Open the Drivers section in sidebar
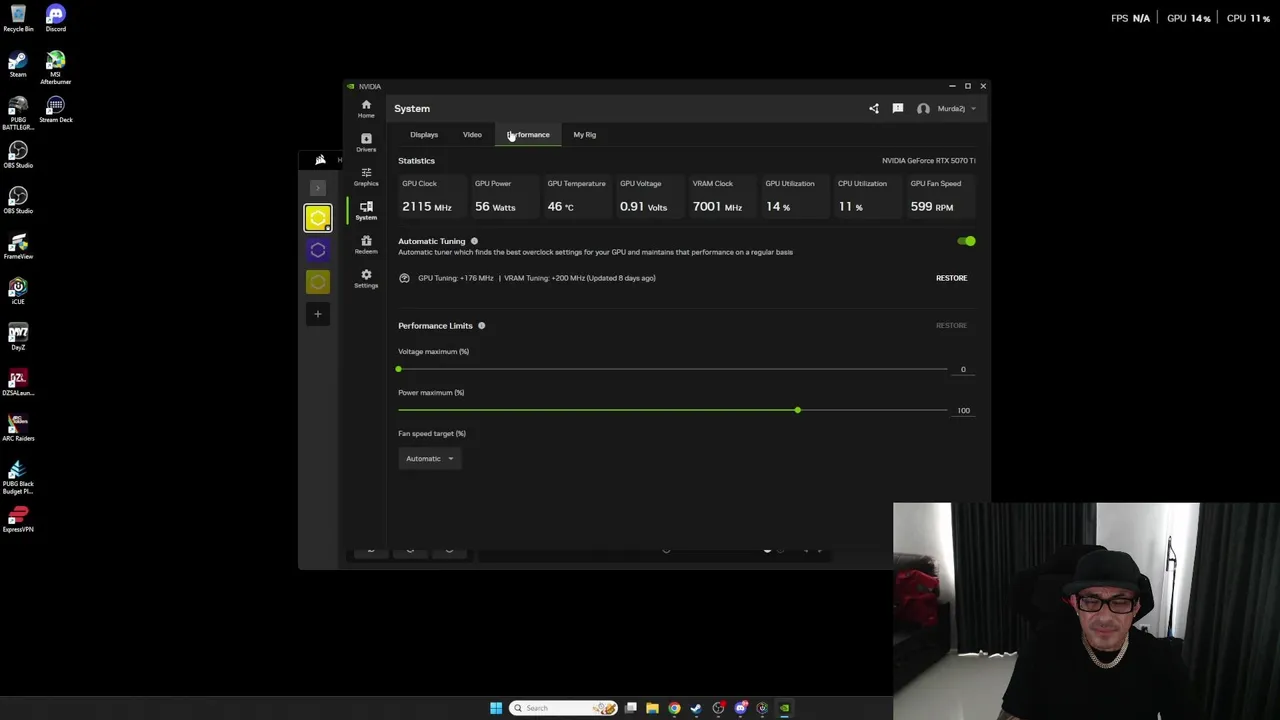The height and width of the screenshot is (720, 1280). point(366,142)
